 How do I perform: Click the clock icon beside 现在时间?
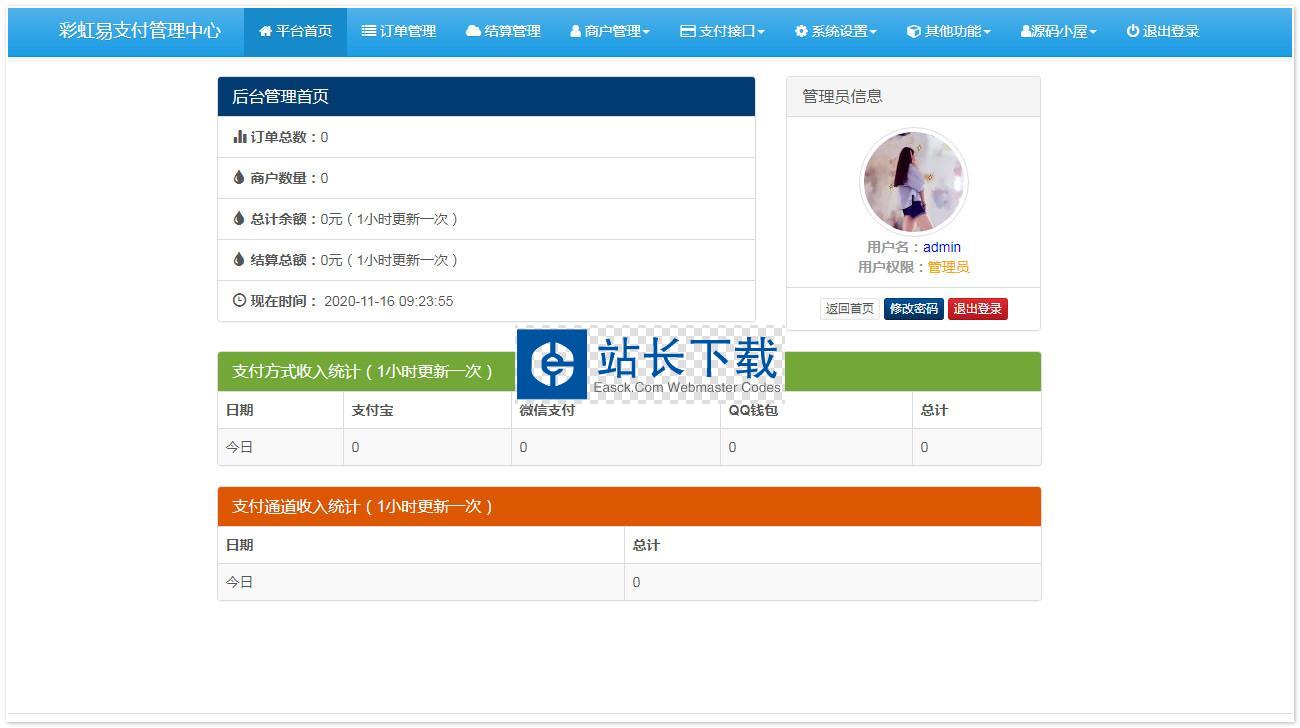[239, 300]
